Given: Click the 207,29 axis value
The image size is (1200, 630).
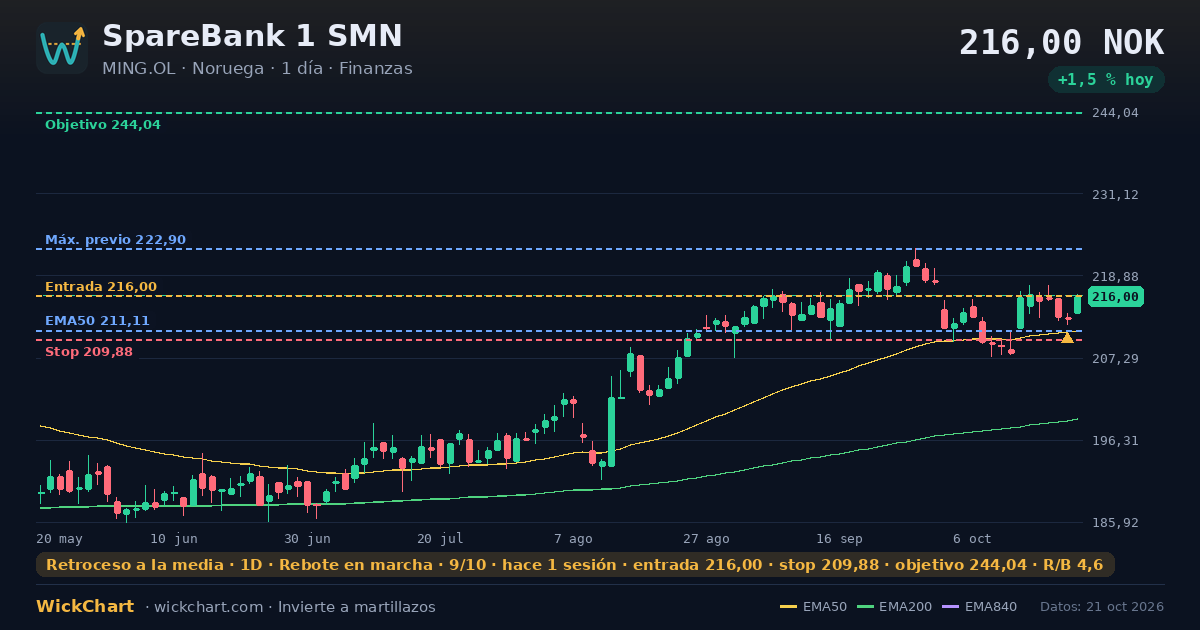Looking at the screenshot, I should pyautogui.click(x=1117, y=358).
